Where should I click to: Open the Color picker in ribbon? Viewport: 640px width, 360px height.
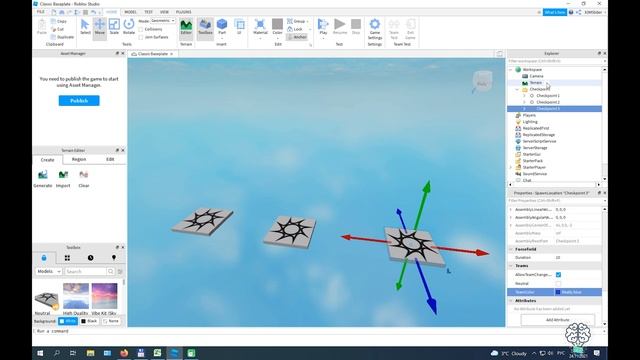pos(277,27)
